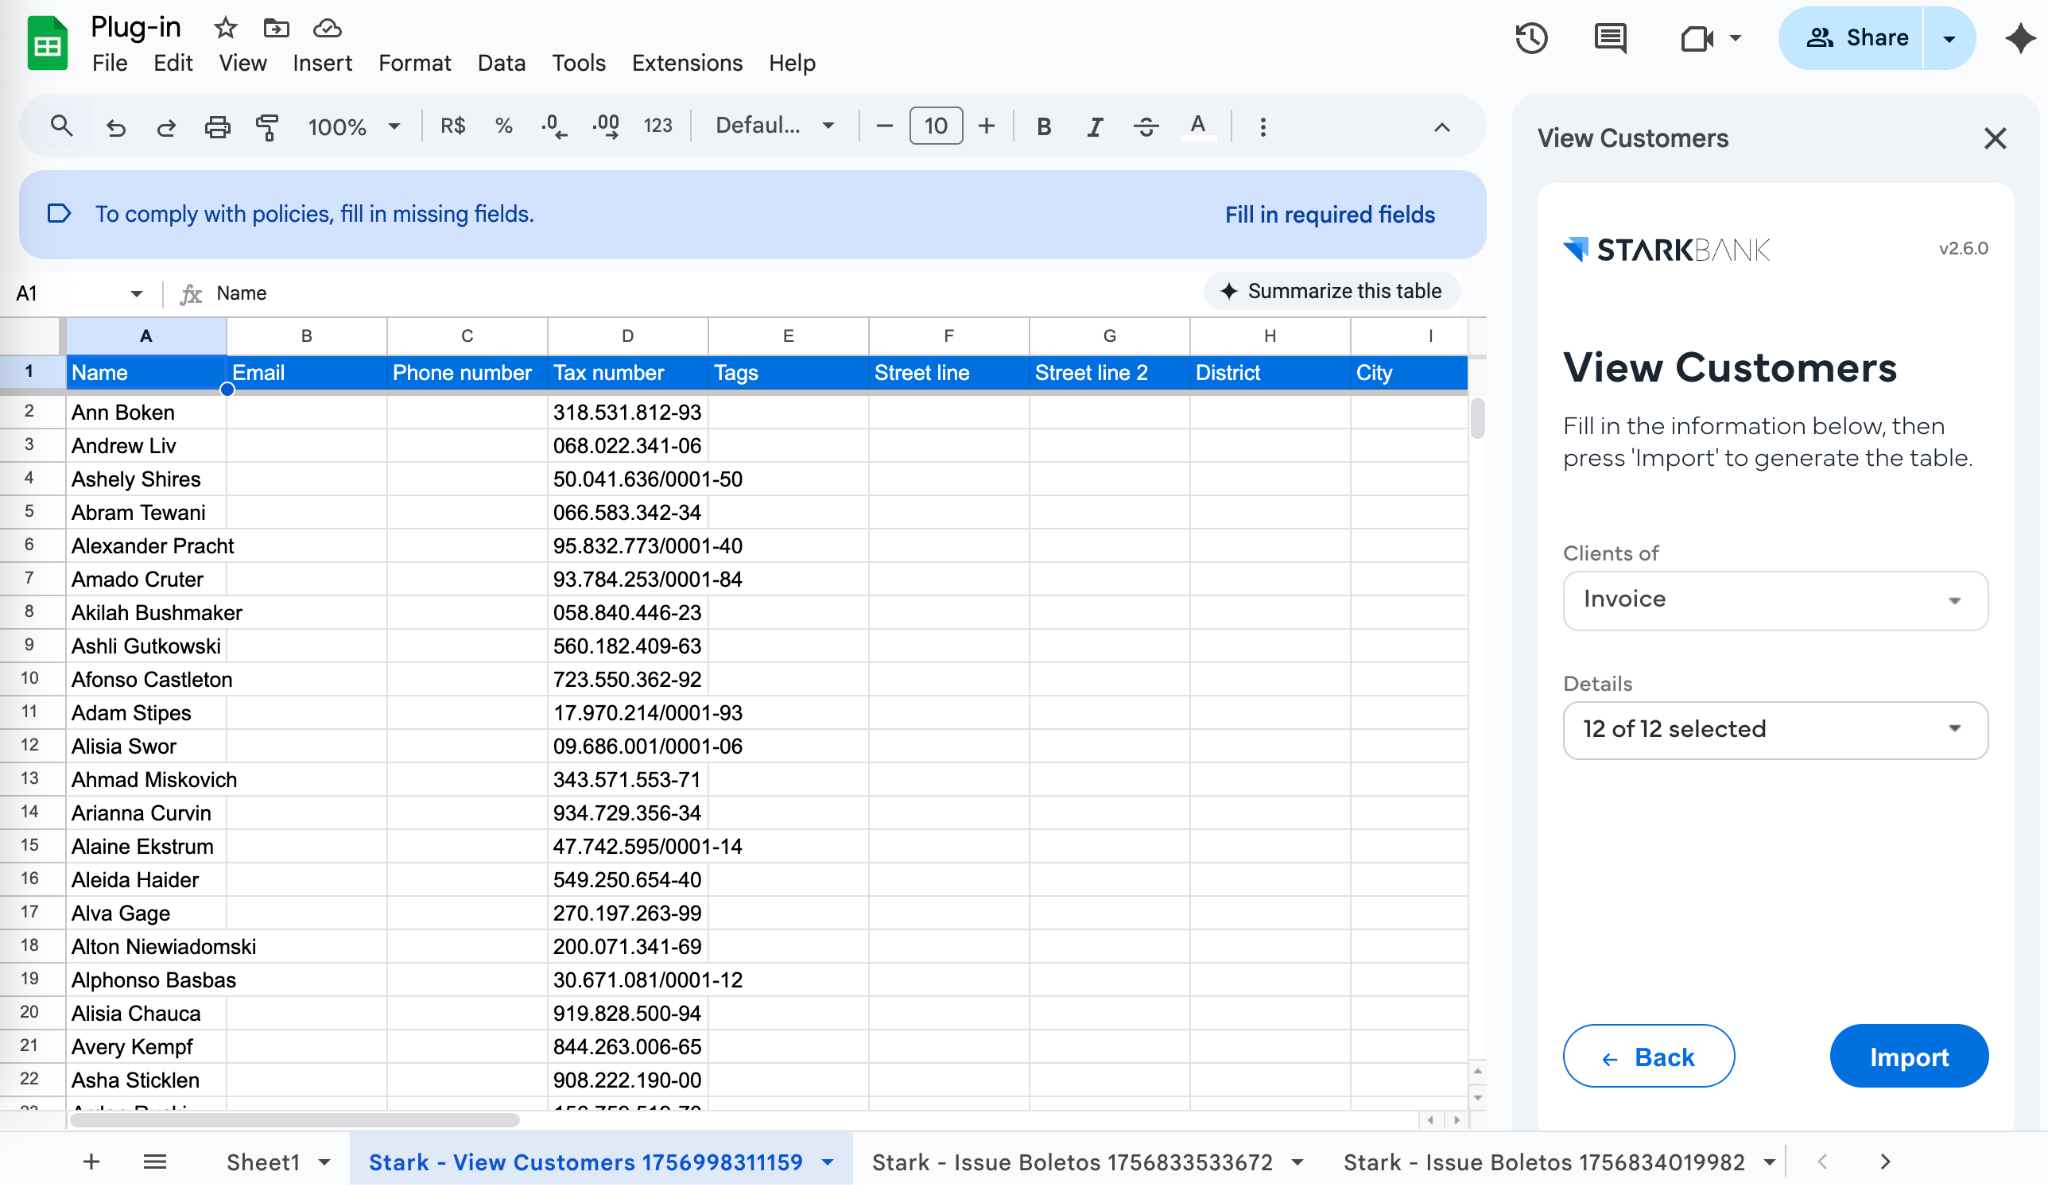Toggle strikethrough formatting
2048x1185 pixels.
coord(1146,127)
